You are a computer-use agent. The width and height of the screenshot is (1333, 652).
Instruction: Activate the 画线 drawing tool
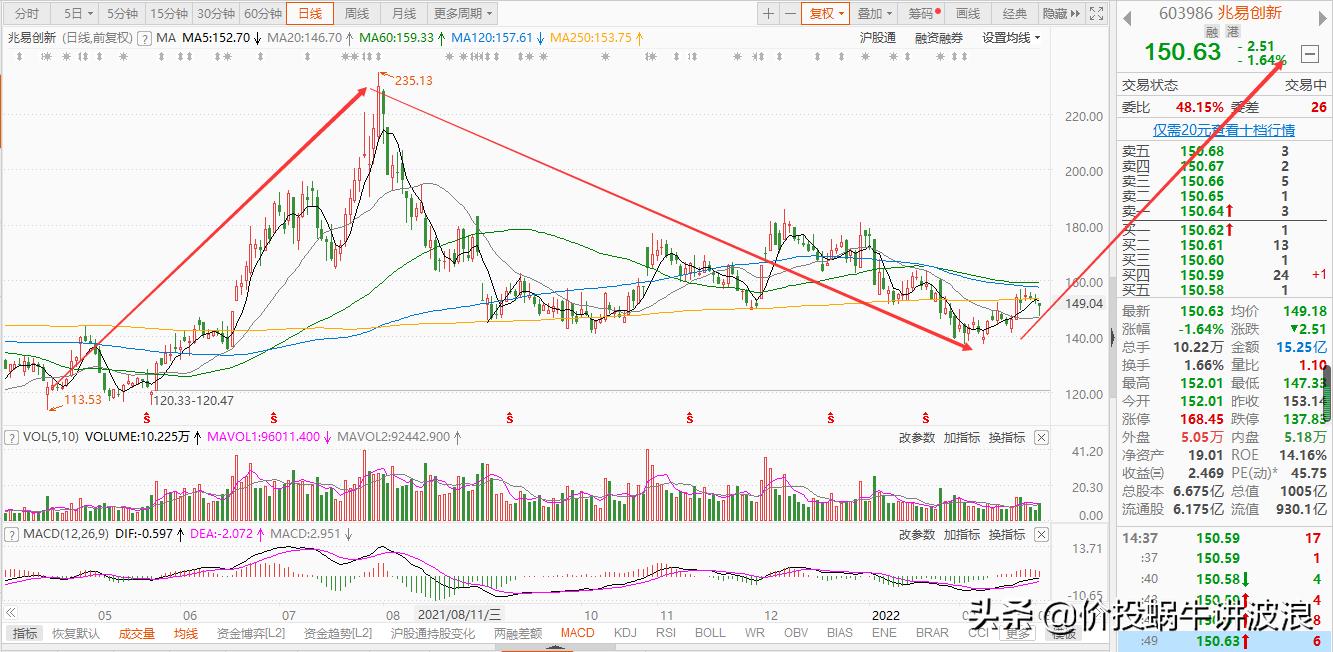(x=968, y=14)
